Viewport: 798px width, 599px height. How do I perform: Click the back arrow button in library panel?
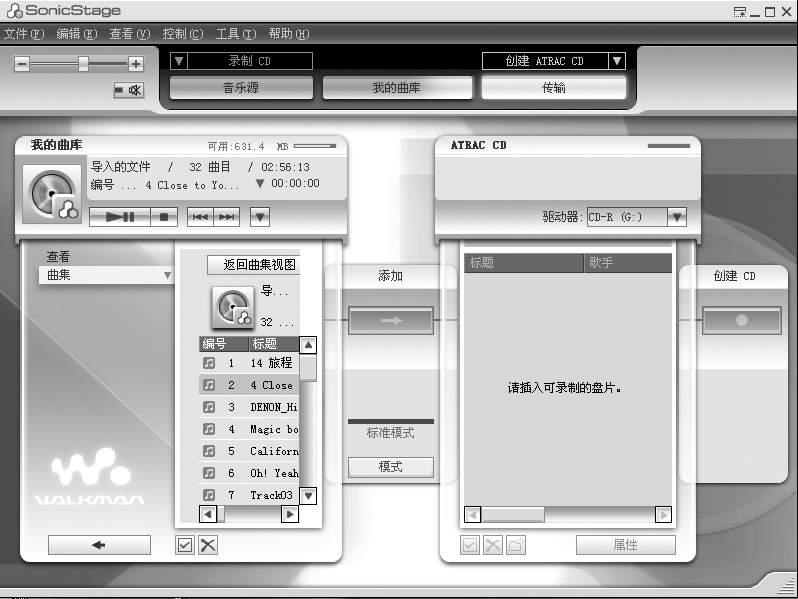[x=99, y=545]
